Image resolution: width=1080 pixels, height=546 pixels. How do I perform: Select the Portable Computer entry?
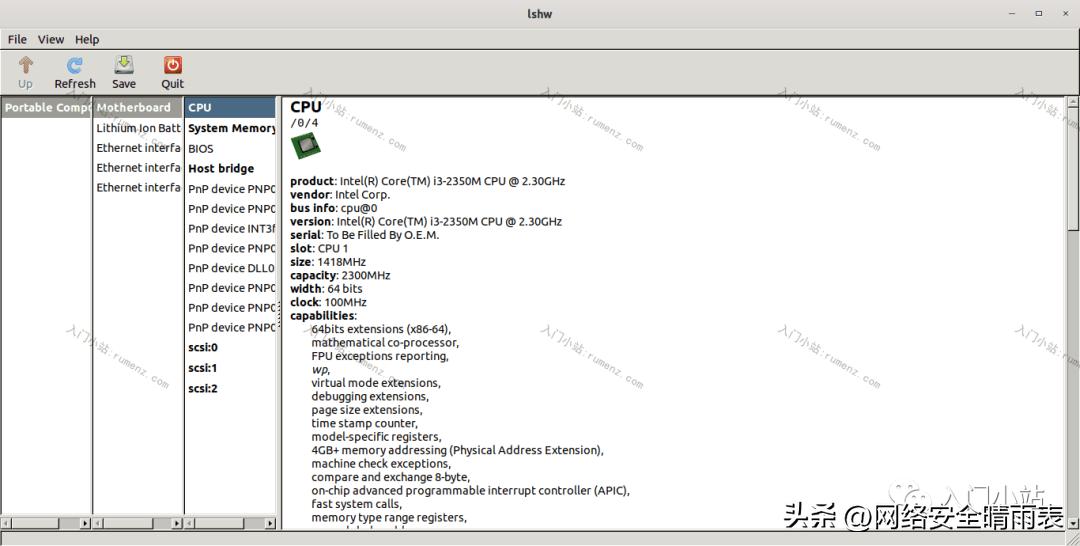click(46, 107)
